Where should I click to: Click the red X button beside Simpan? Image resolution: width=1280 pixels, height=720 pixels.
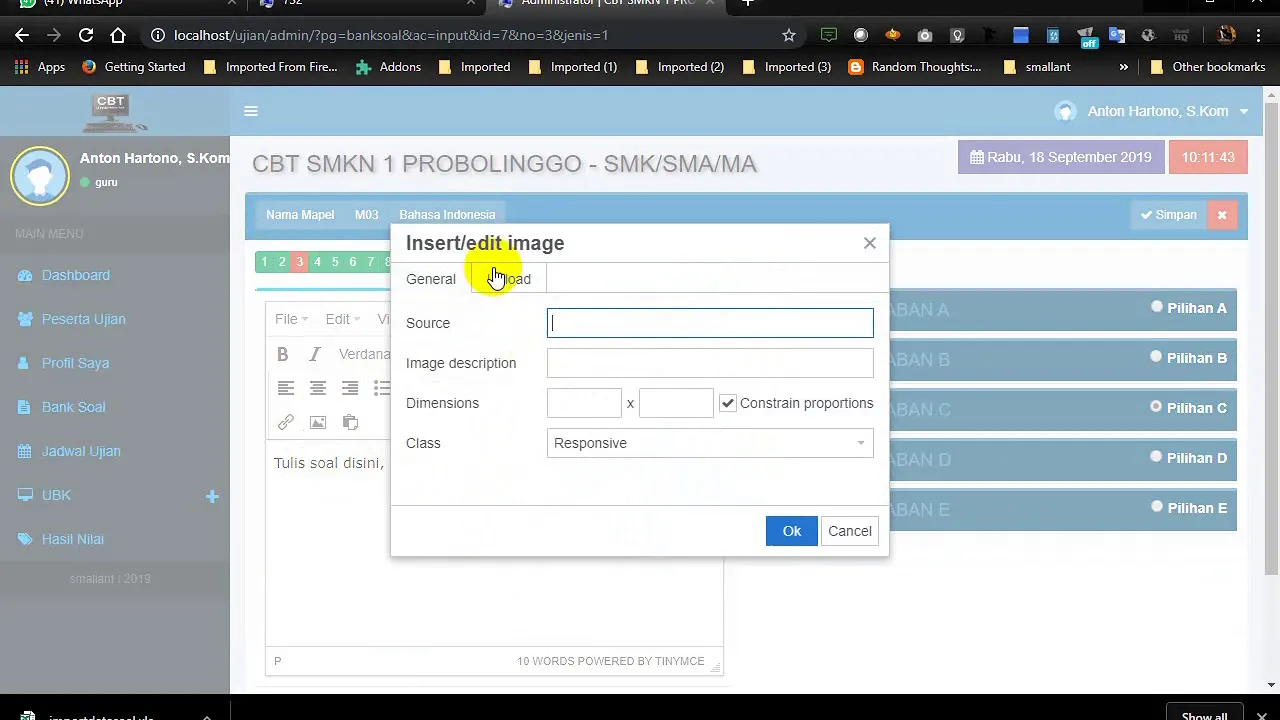pyautogui.click(x=1222, y=215)
